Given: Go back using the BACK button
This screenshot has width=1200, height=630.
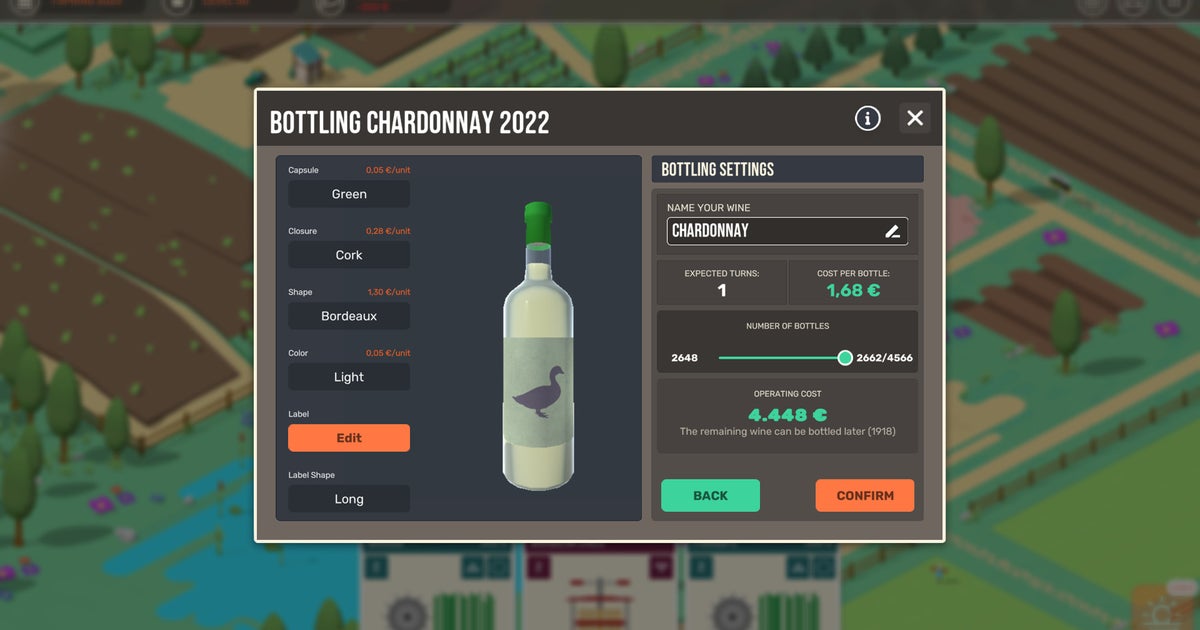Looking at the screenshot, I should coord(710,495).
